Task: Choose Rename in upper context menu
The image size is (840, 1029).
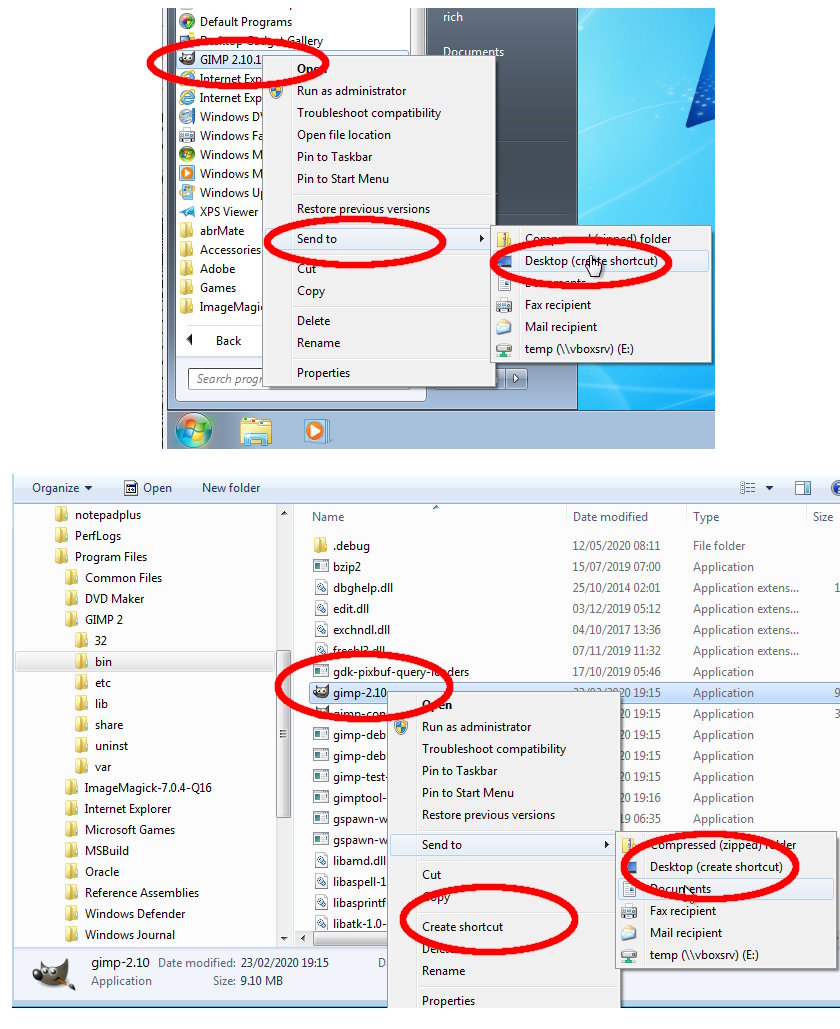Action: tap(318, 343)
